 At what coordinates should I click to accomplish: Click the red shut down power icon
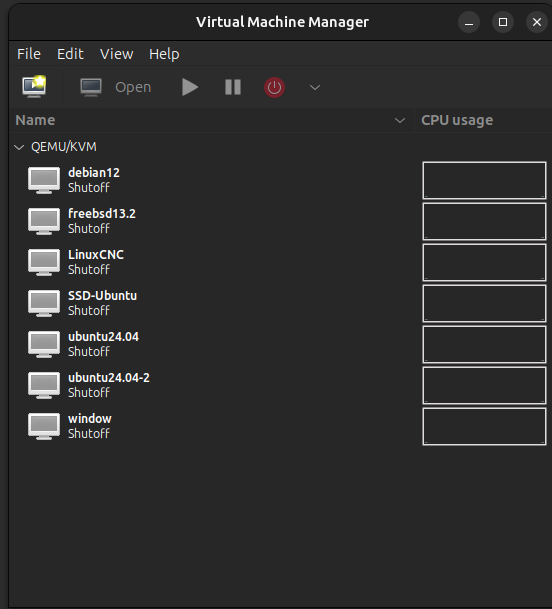pos(274,87)
